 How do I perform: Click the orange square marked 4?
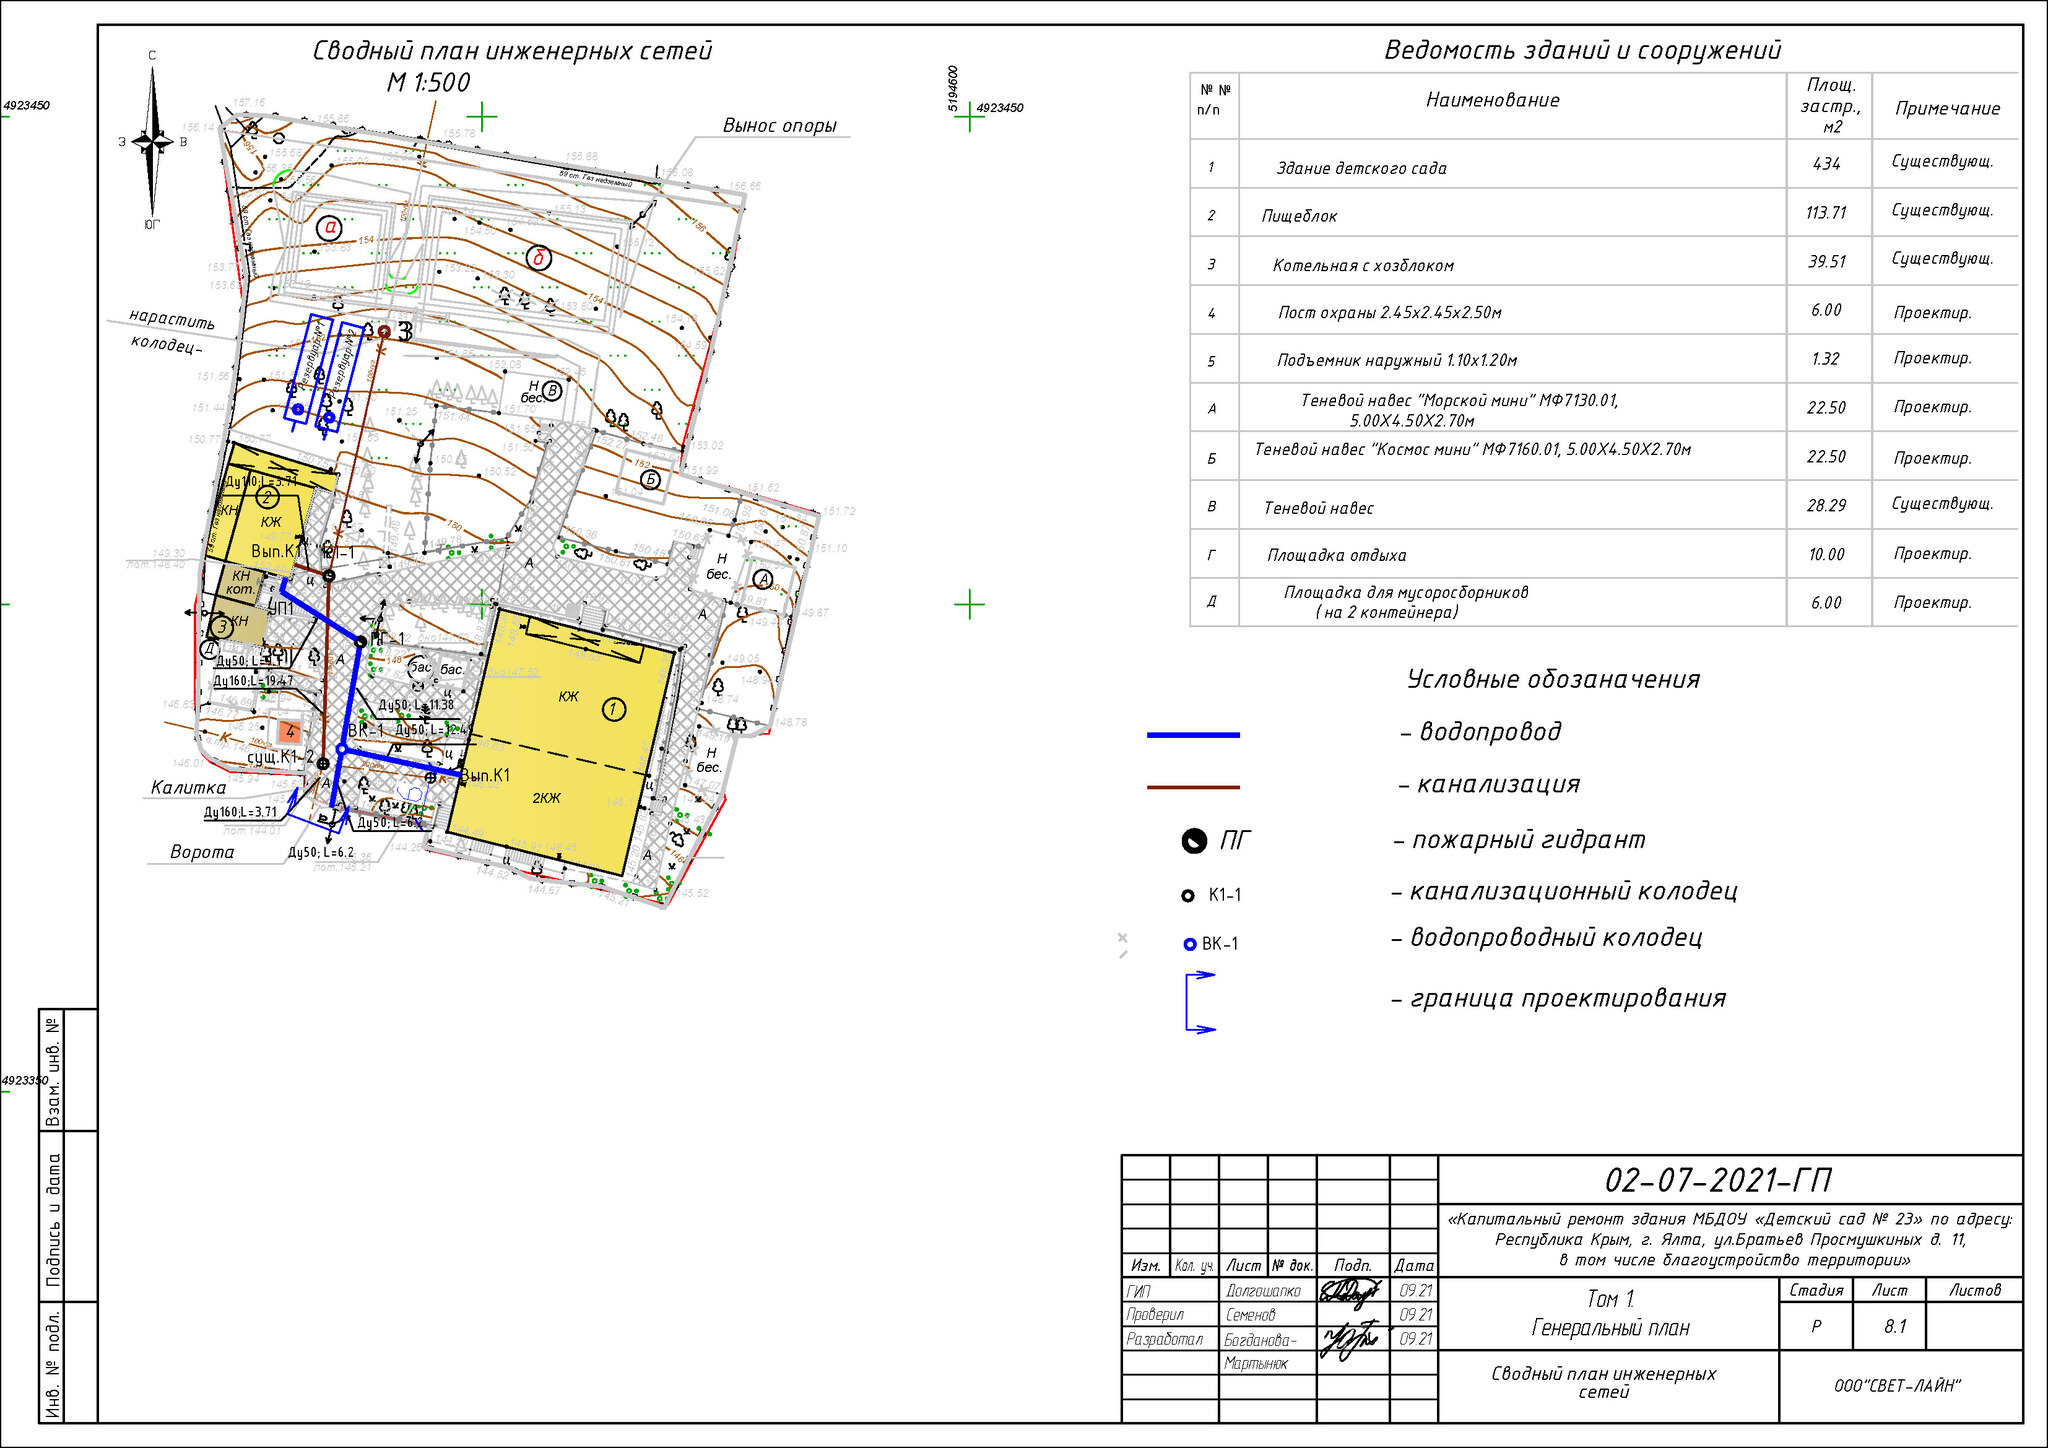point(290,731)
